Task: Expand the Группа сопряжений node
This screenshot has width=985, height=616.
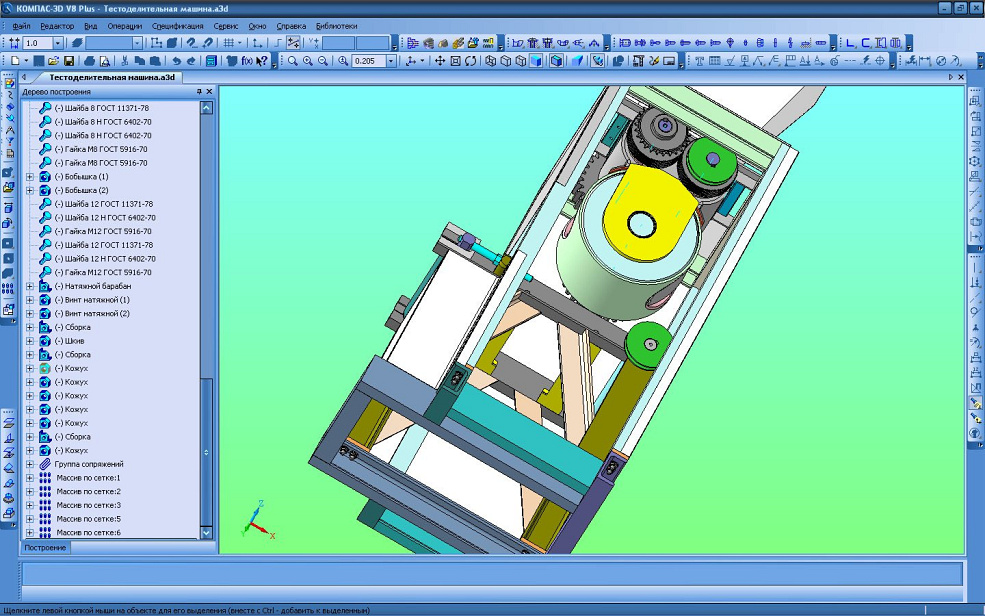Action: click(x=30, y=464)
